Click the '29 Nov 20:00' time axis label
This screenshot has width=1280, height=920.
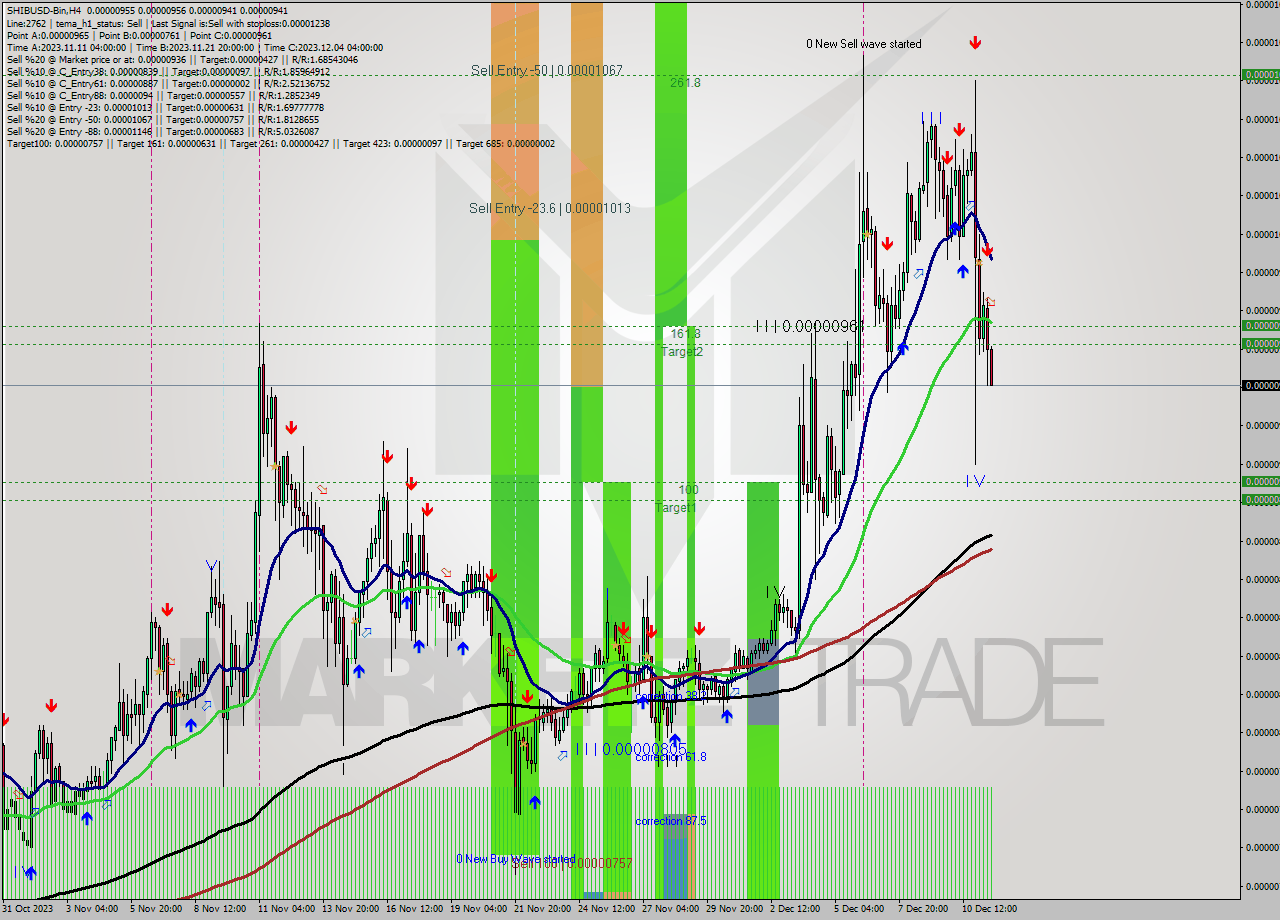733,909
